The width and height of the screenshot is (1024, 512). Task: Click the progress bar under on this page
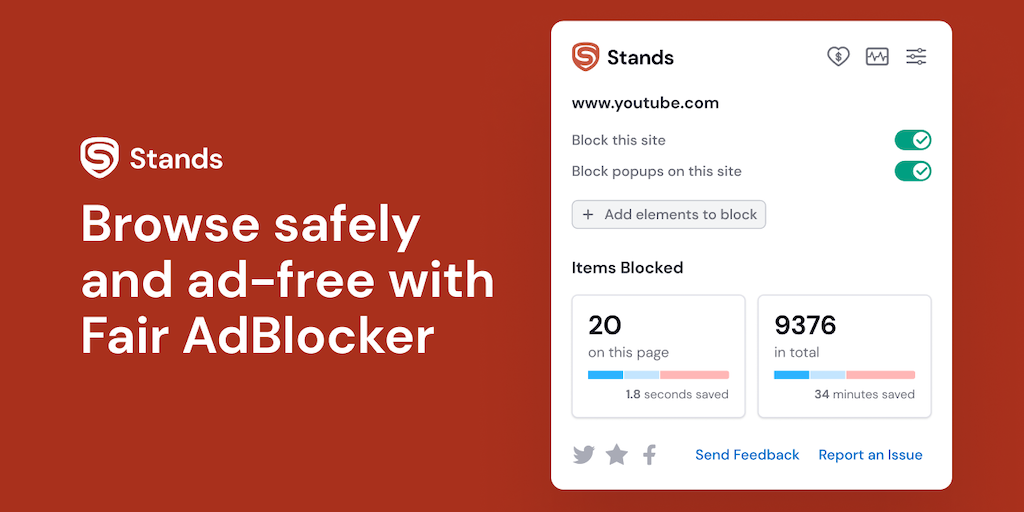click(658, 375)
